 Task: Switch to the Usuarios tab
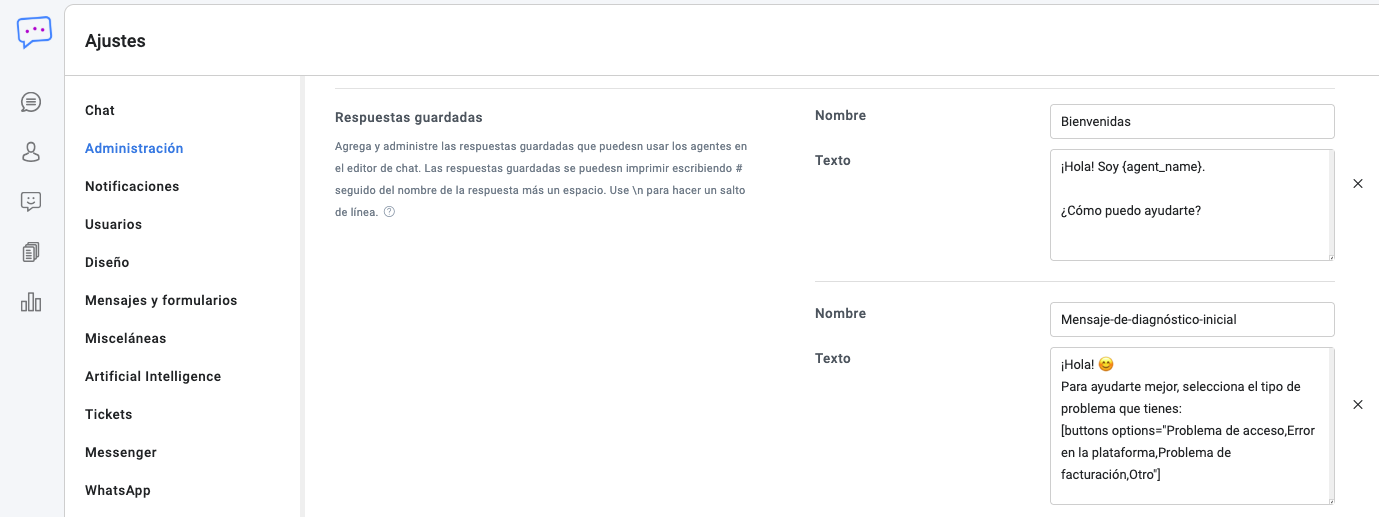tap(113, 224)
